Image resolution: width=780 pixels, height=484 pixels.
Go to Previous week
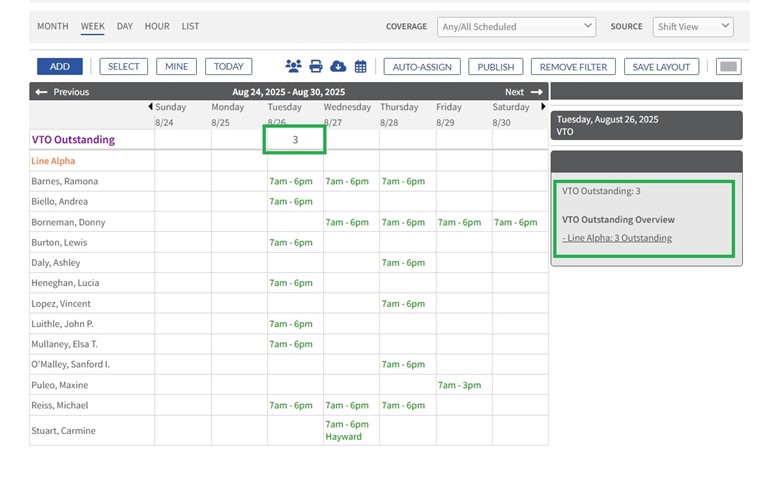coord(62,92)
